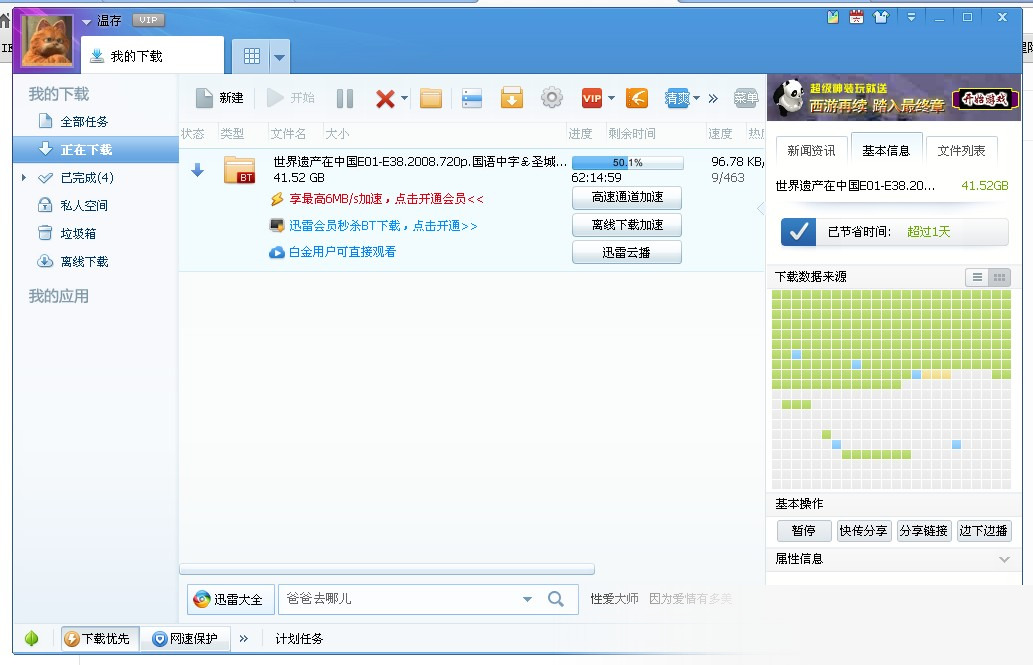Screen dimensions: 1033x665
Task: Click the 开始 start button
Action: pyautogui.click(x=291, y=98)
